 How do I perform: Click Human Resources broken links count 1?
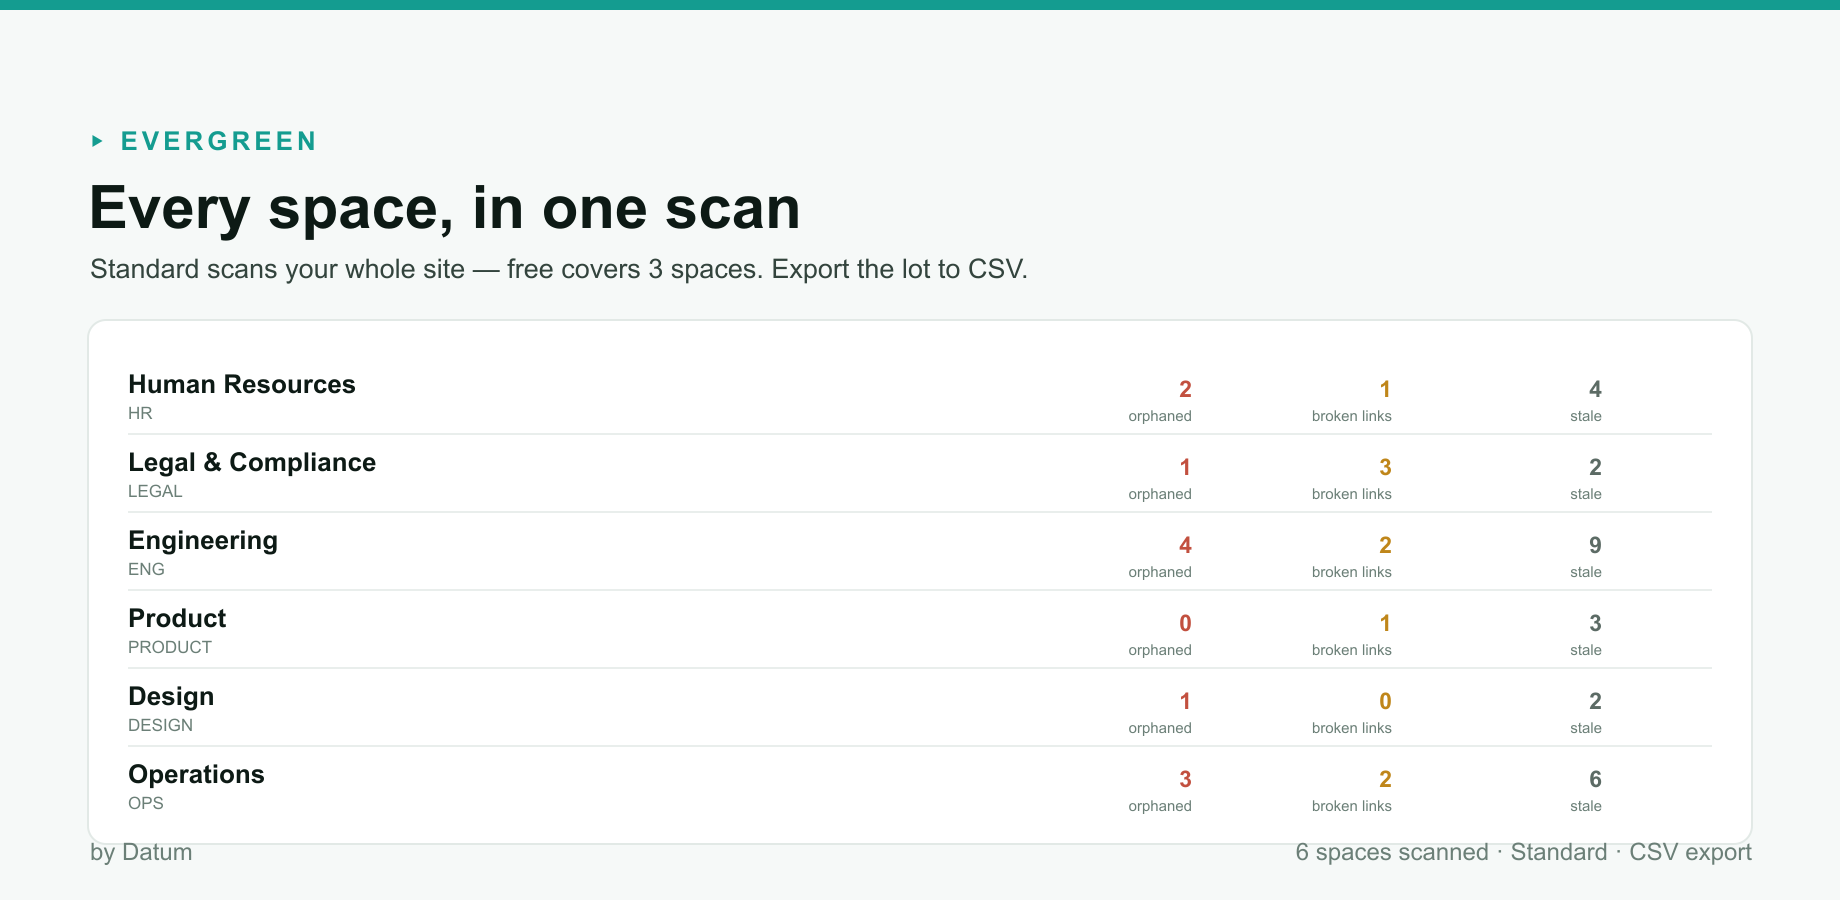tap(1385, 389)
